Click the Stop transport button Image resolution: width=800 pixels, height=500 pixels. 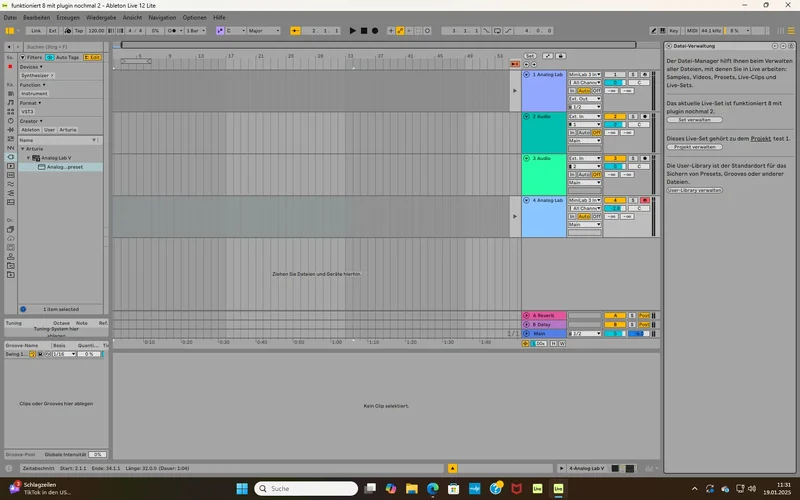[x=364, y=31]
